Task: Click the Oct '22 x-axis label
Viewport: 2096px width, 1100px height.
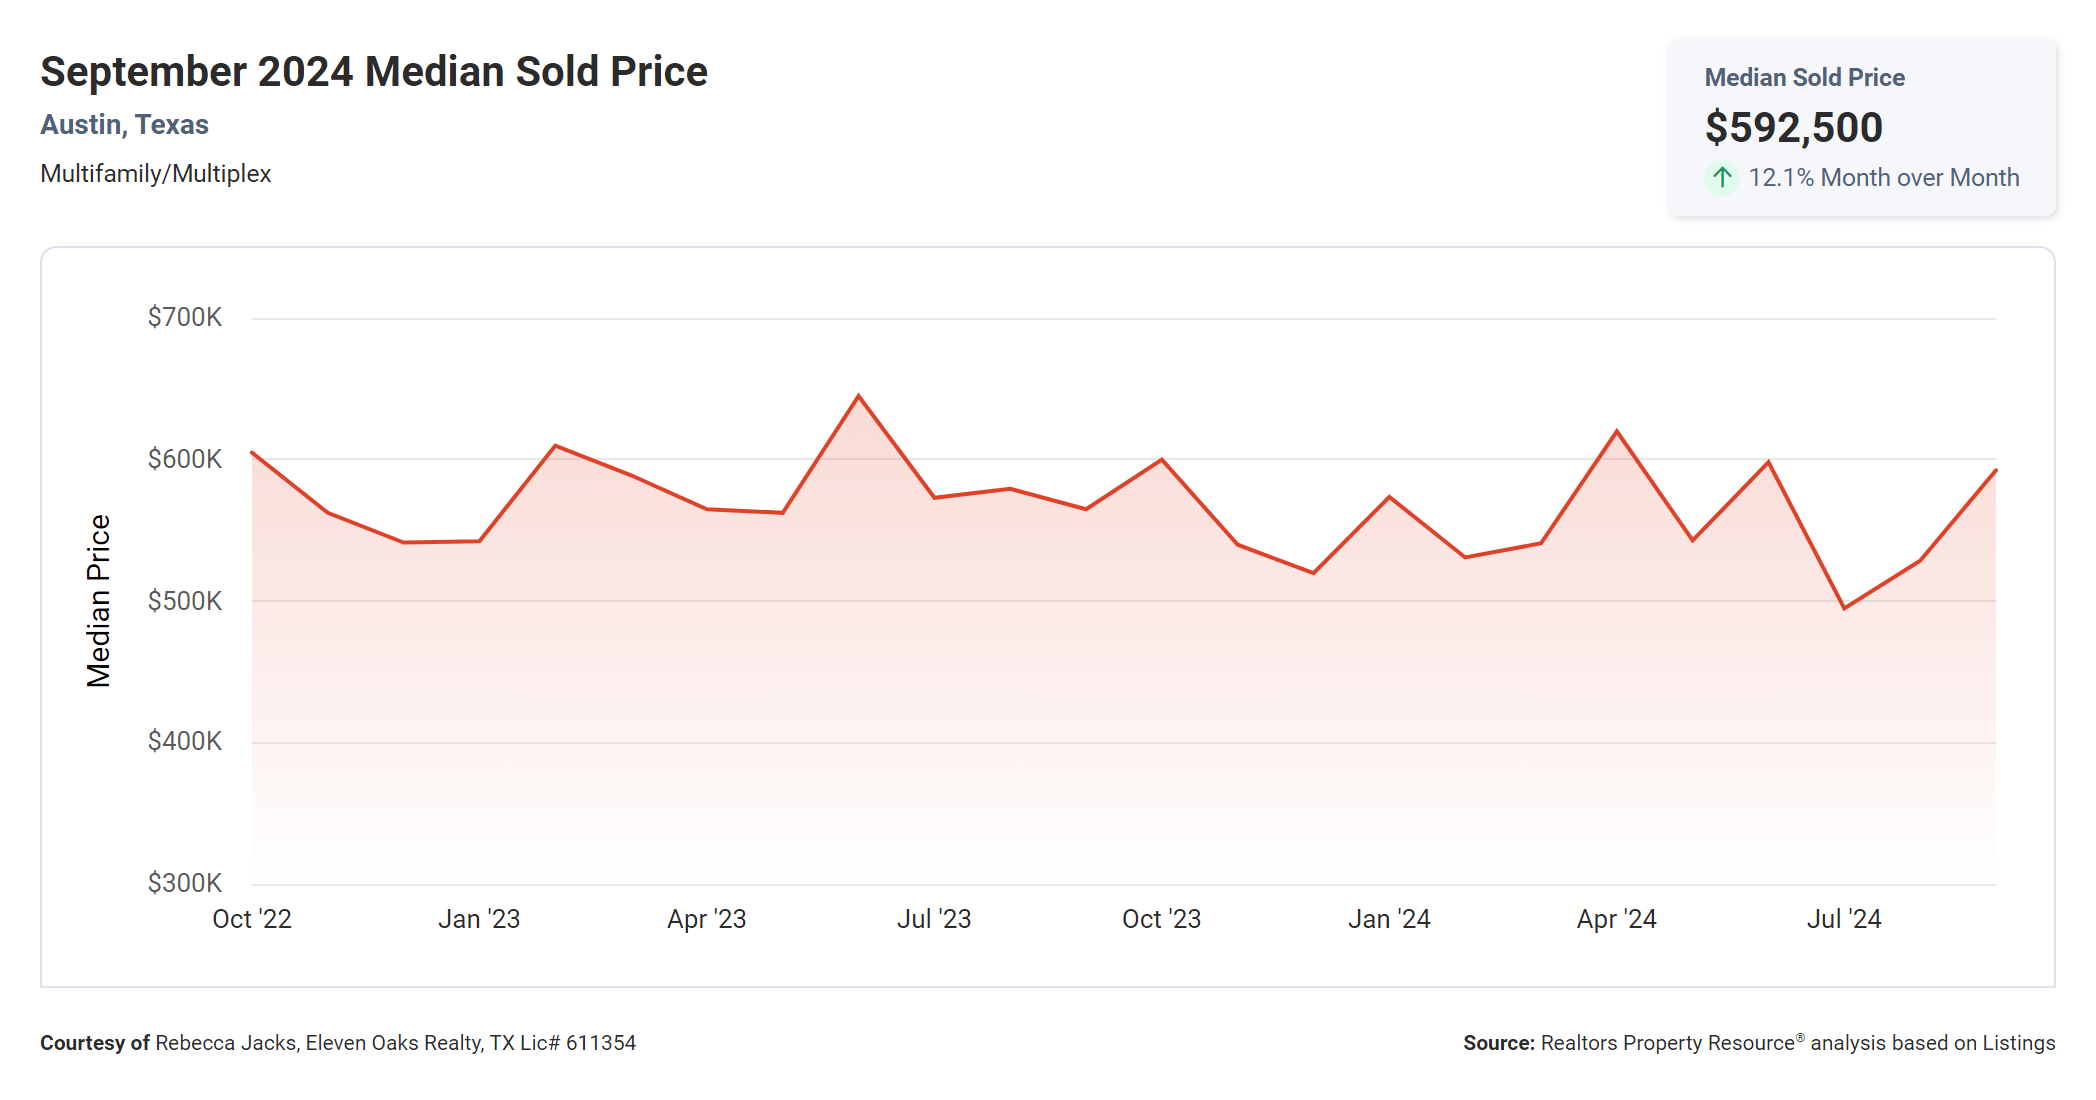Action: (252, 919)
